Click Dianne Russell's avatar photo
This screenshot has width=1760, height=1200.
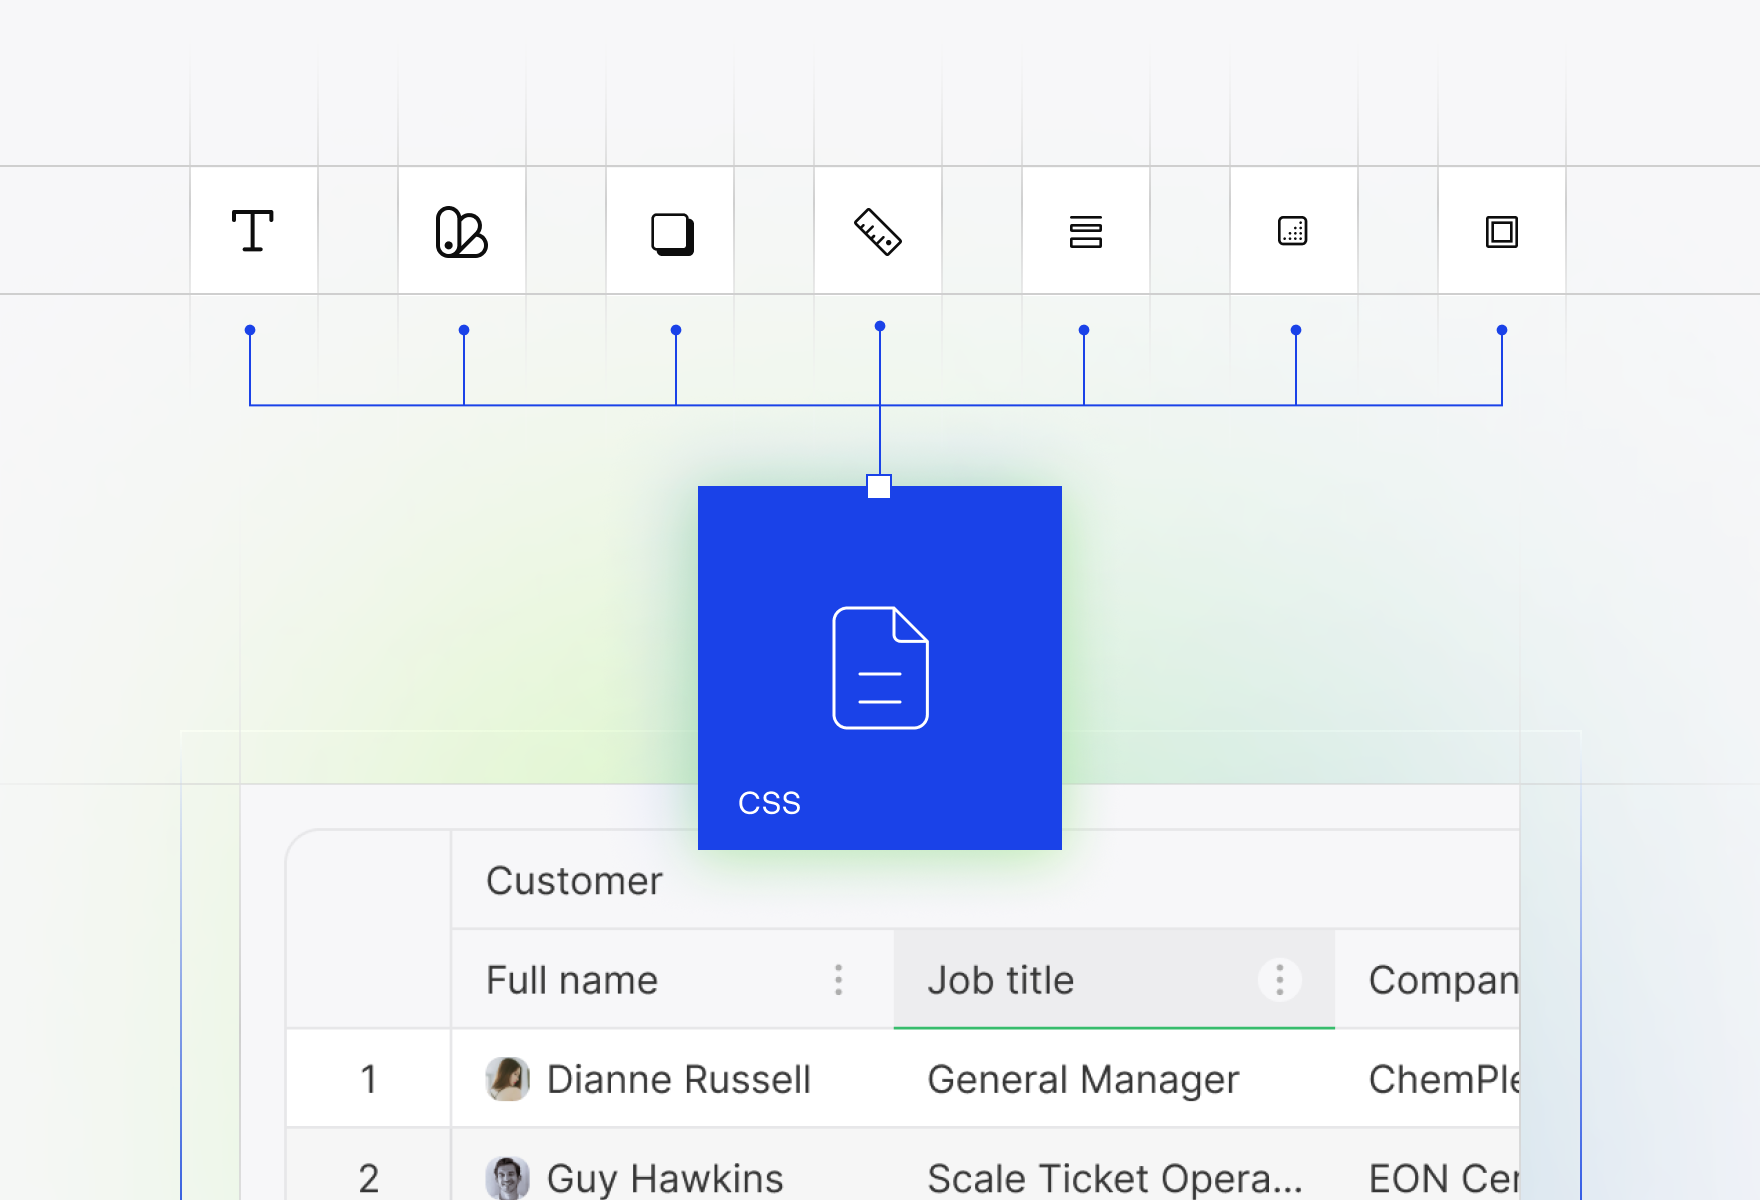pos(508,1079)
